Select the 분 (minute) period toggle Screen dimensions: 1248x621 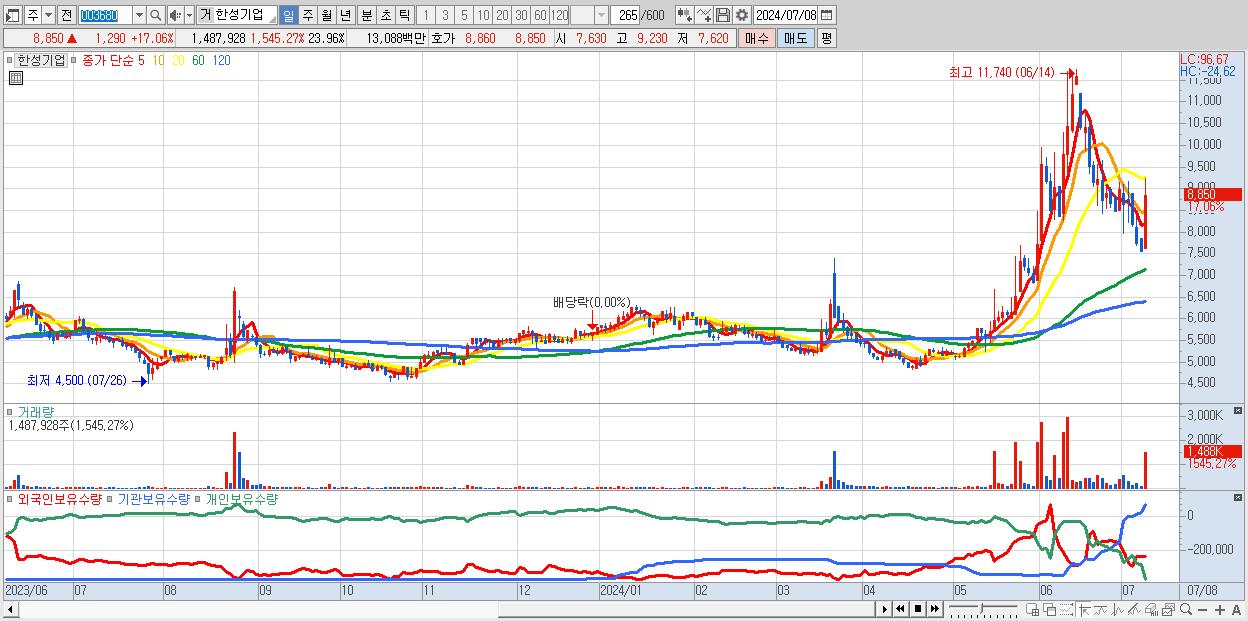pyautogui.click(x=366, y=15)
